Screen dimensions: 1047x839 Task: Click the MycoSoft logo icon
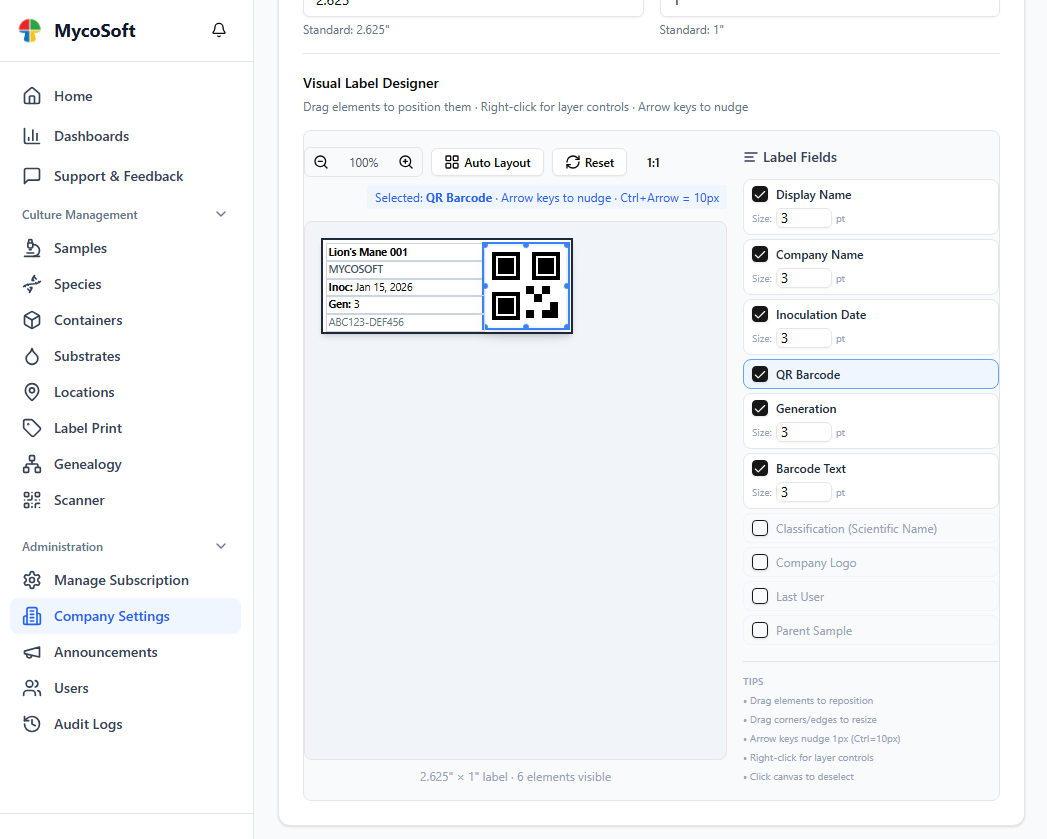tap(31, 31)
